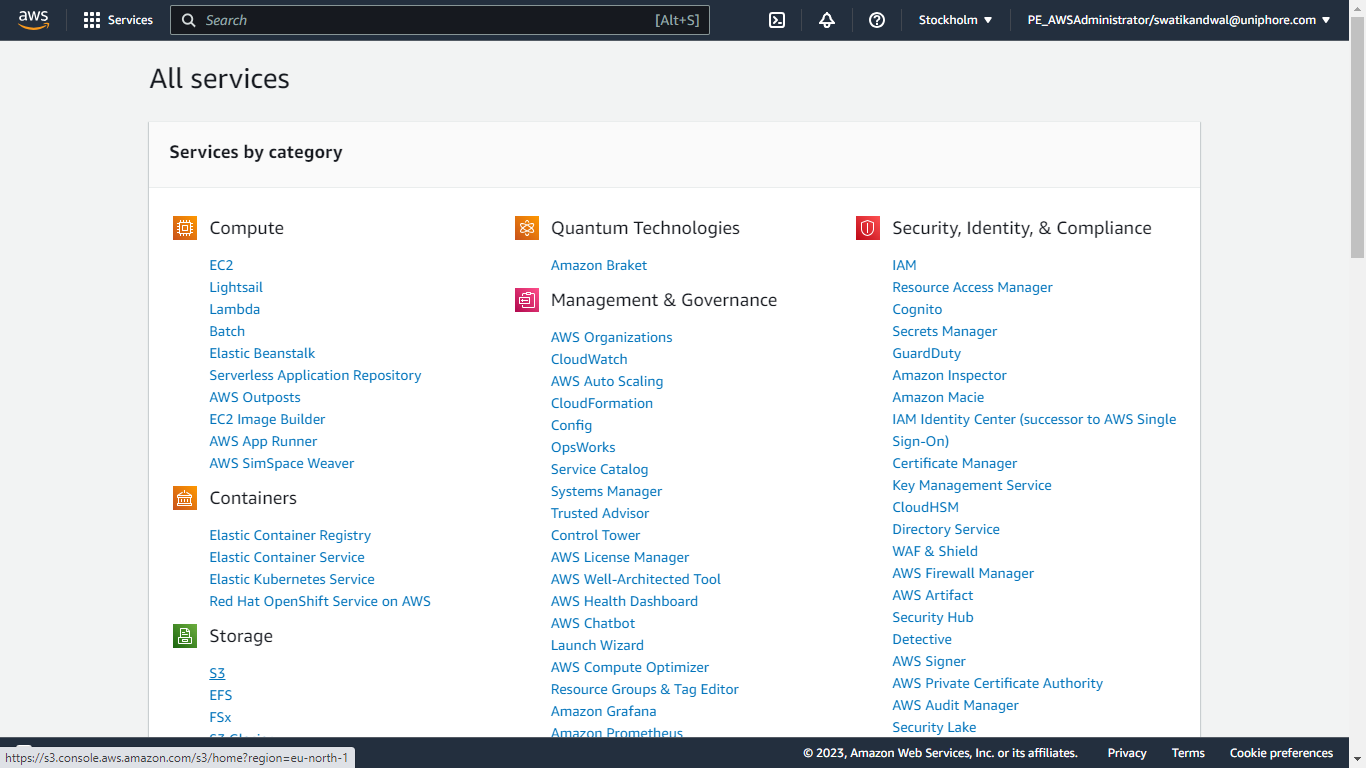The height and width of the screenshot is (768, 1366).
Task: Open Elastic Kubernetes Service link
Action: pyautogui.click(x=292, y=579)
